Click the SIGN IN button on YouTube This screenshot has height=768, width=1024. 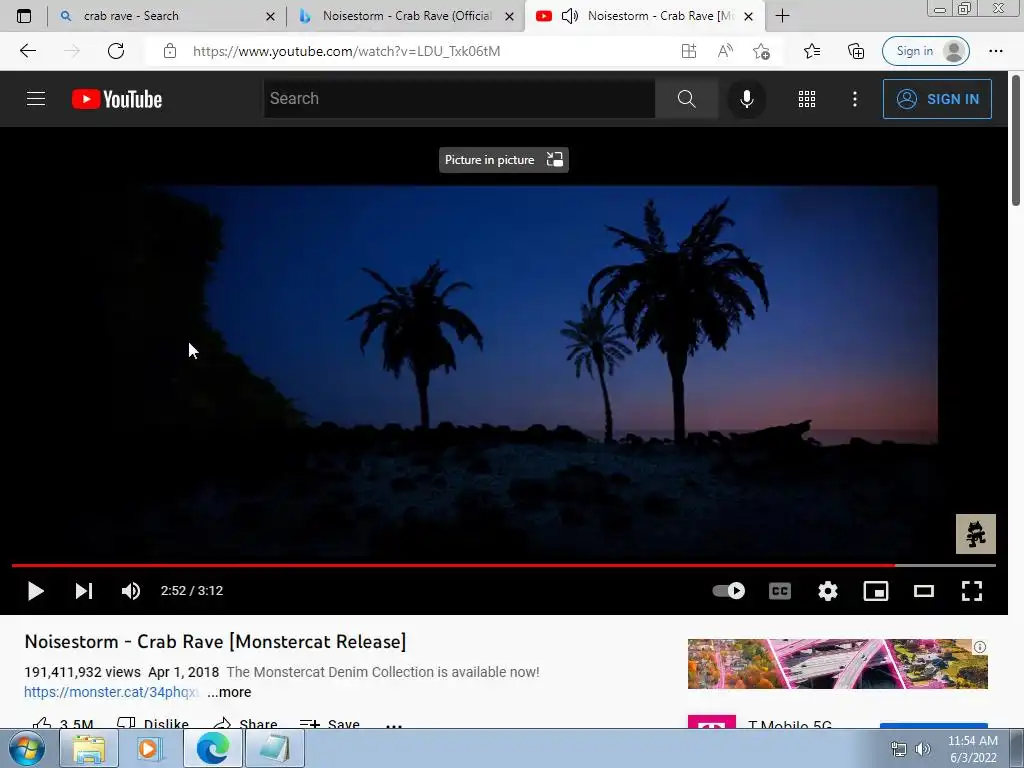[x=937, y=99]
